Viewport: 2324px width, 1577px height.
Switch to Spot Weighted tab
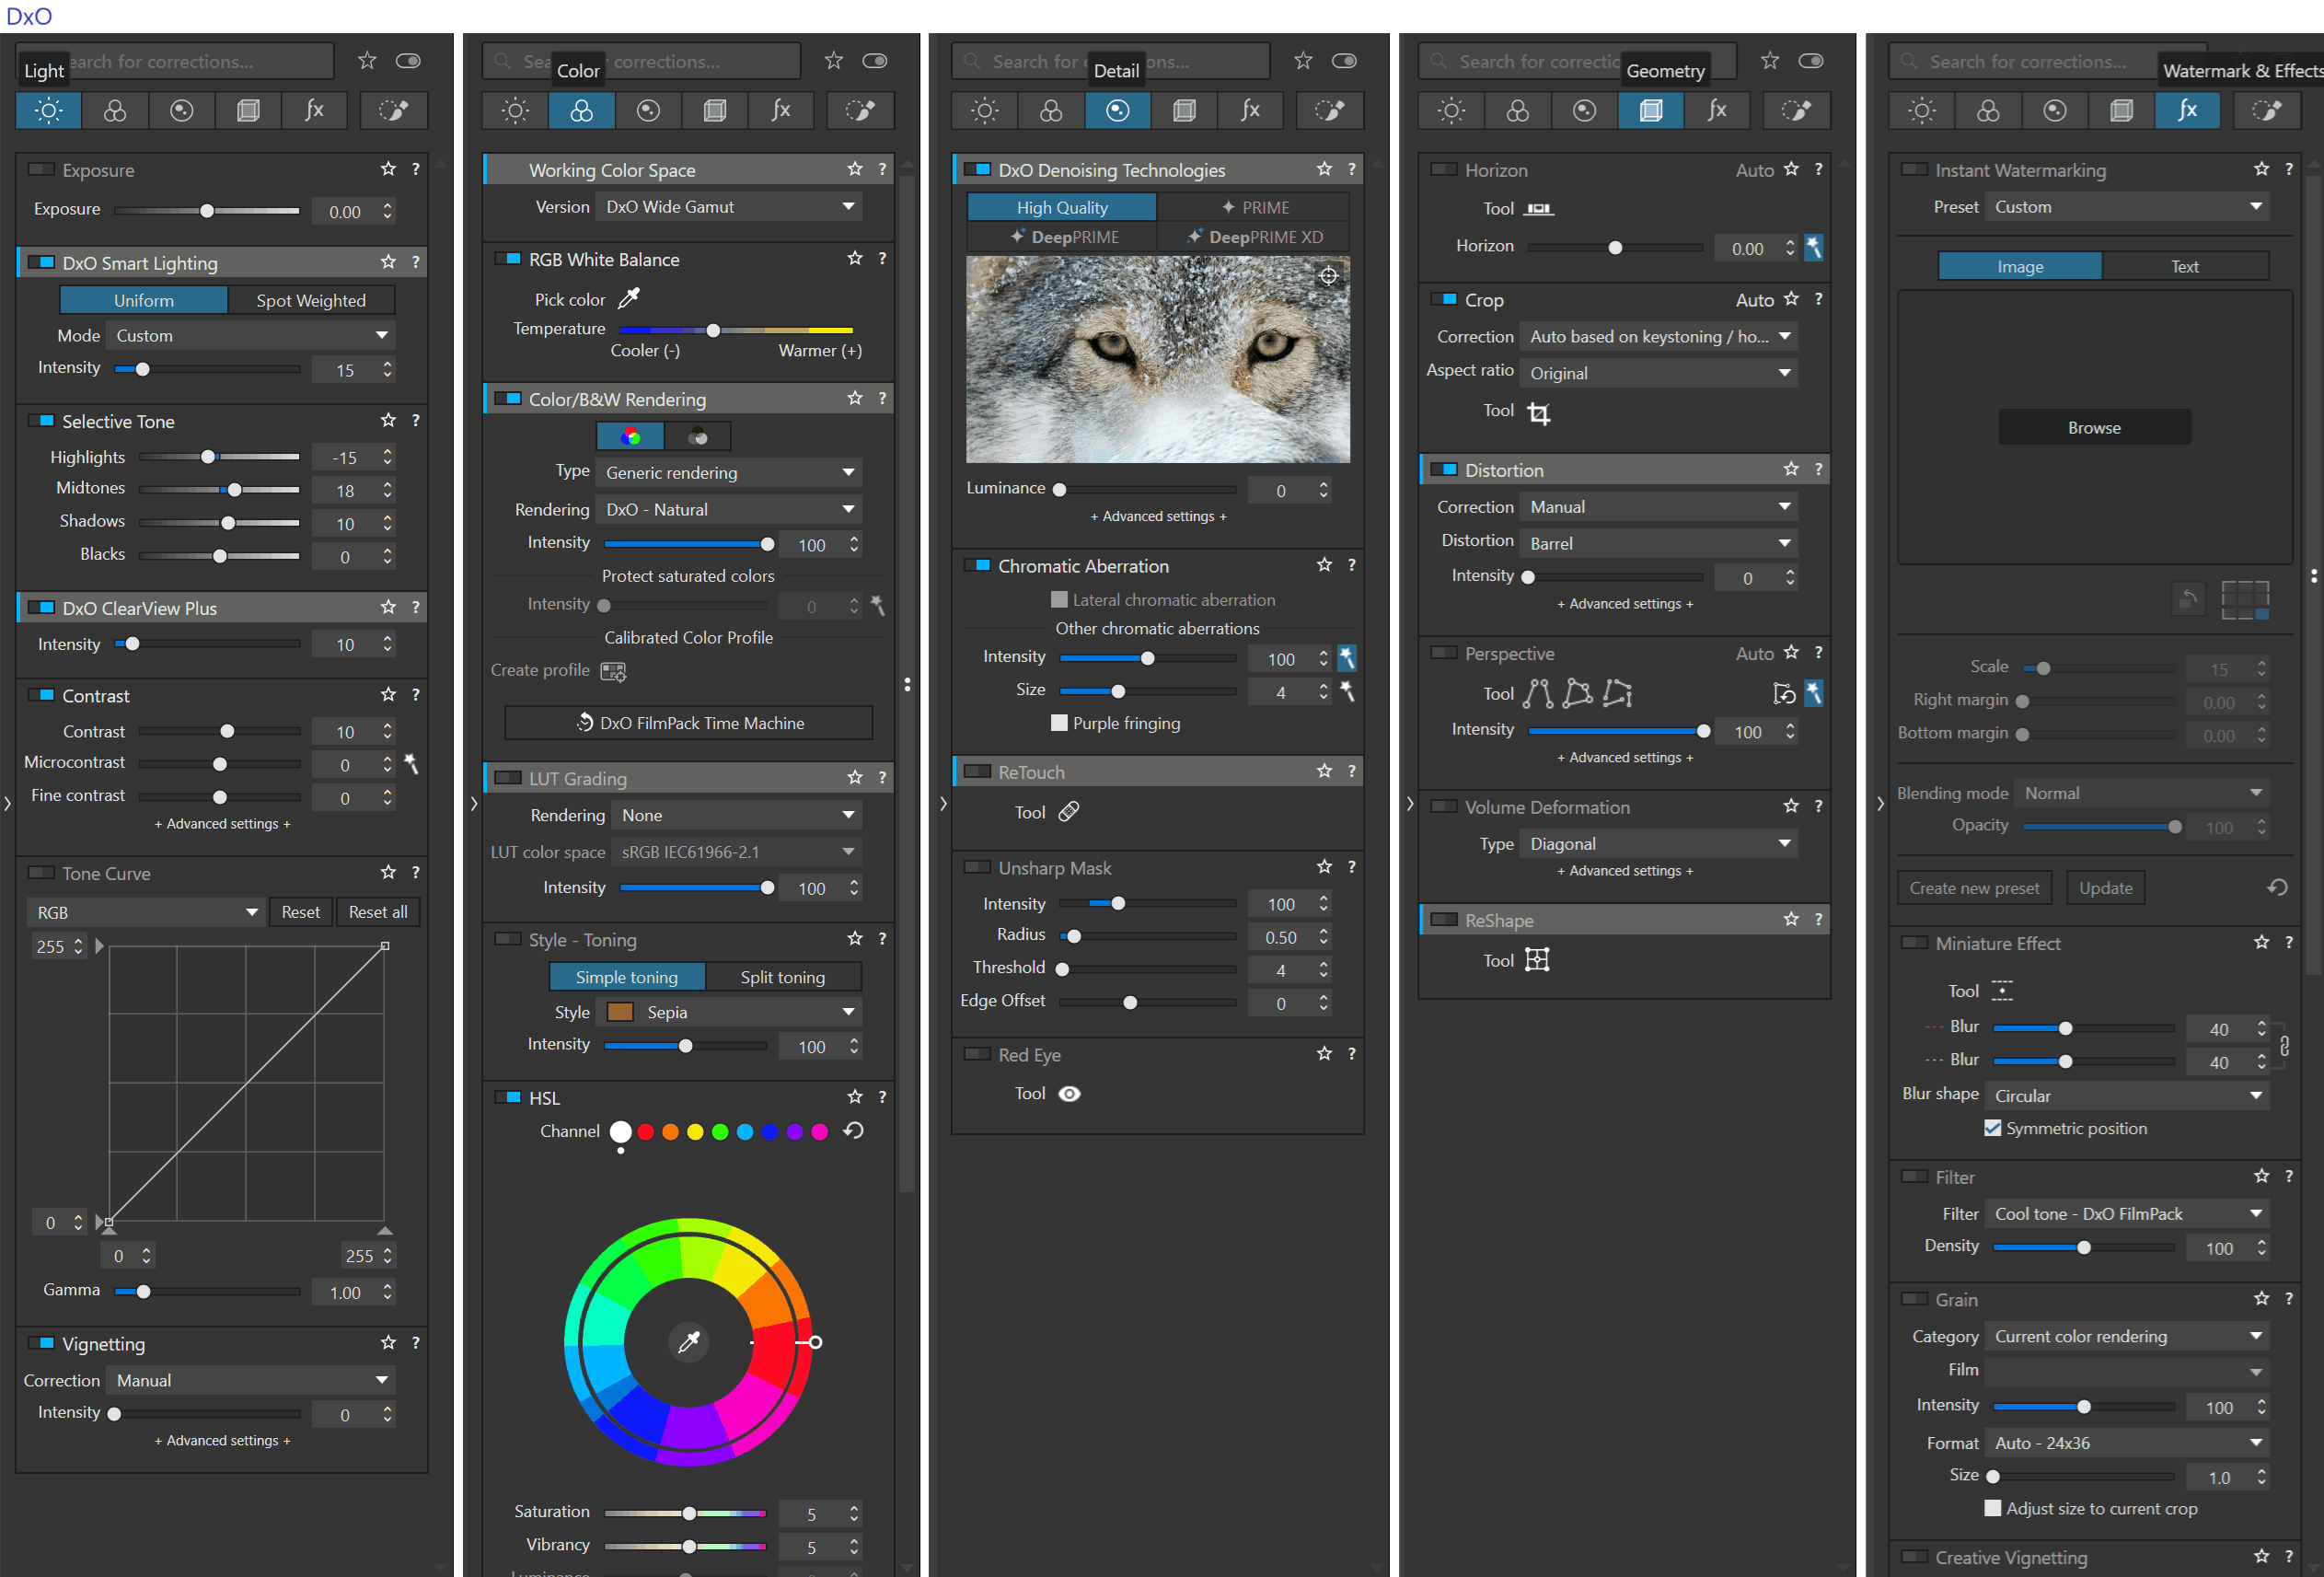click(310, 300)
